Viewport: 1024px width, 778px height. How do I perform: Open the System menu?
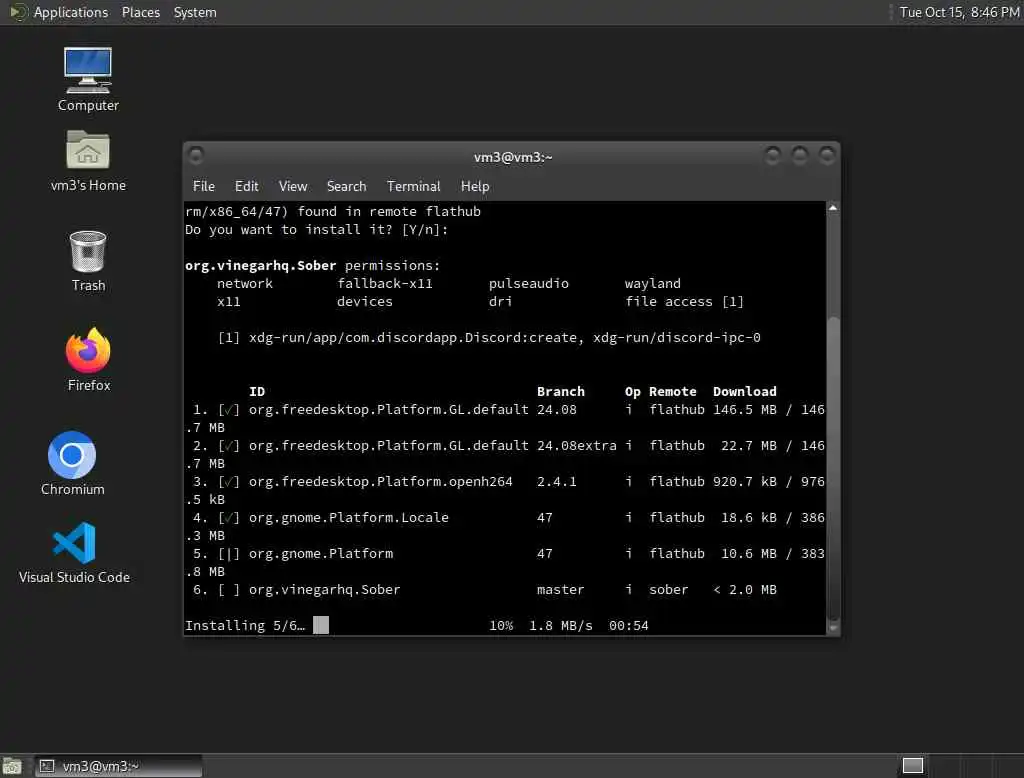195,12
